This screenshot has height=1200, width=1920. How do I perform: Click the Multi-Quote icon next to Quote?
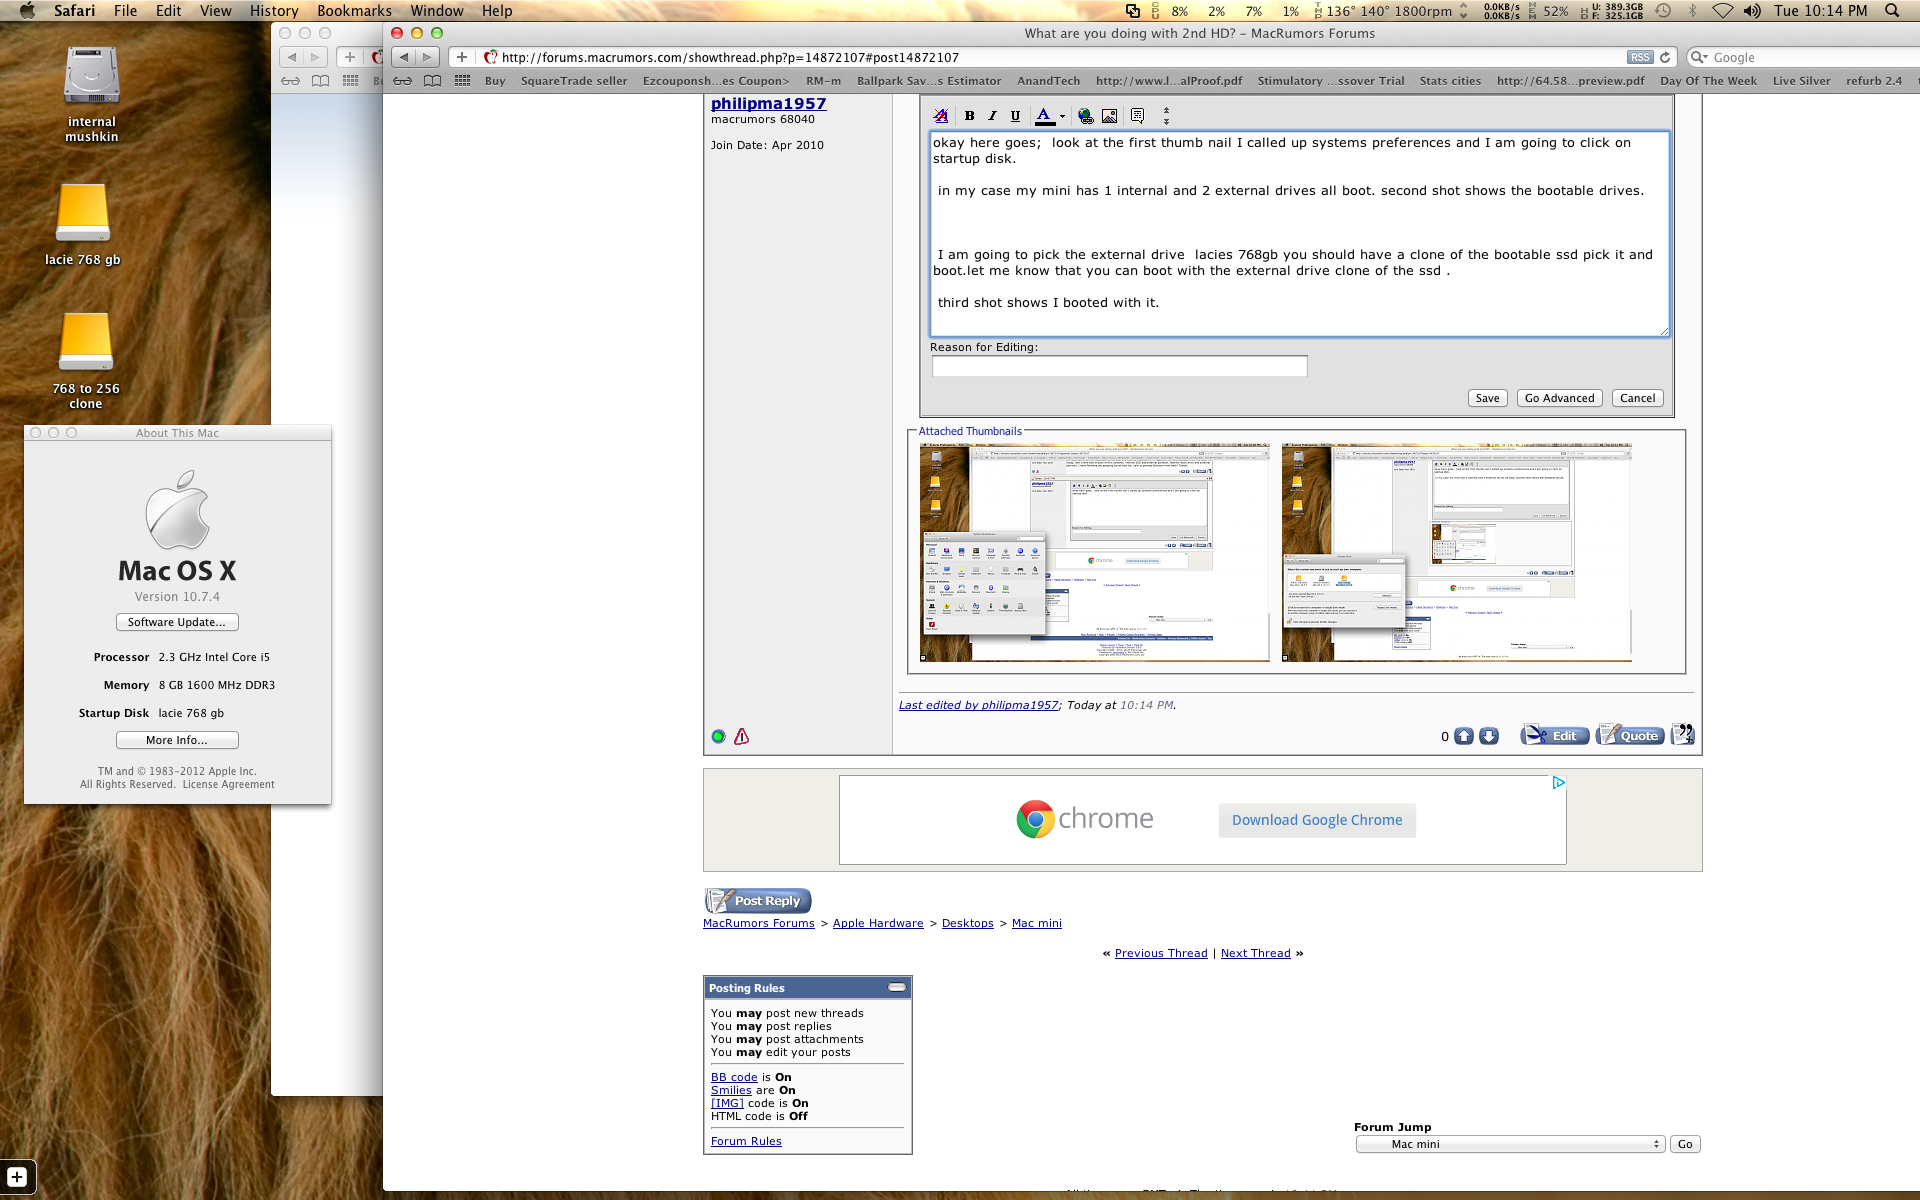point(1683,735)
